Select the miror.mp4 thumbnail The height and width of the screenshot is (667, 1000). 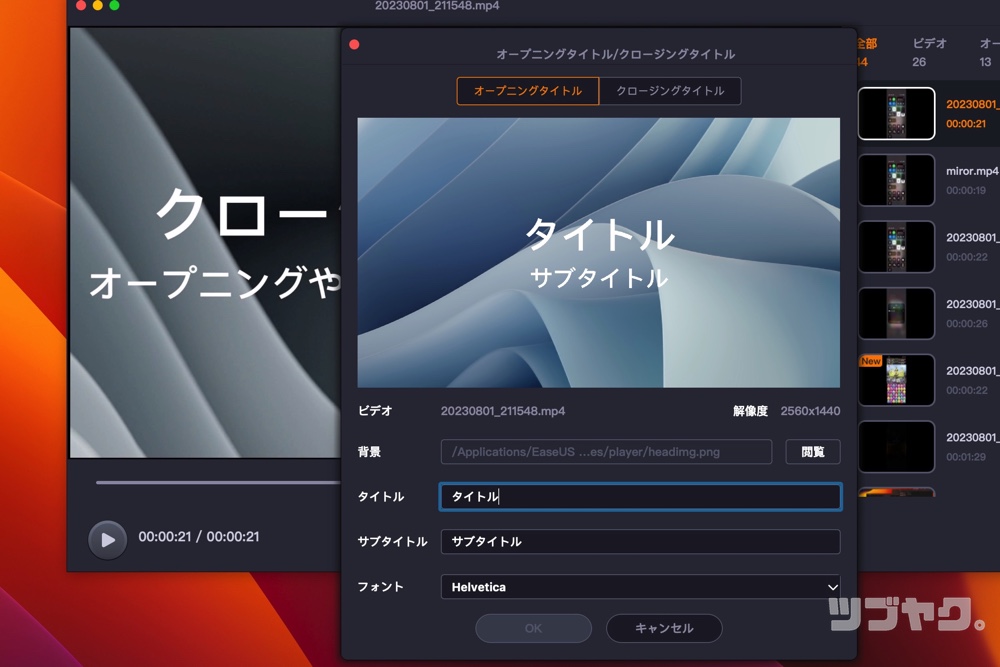(x=896, y=180)
